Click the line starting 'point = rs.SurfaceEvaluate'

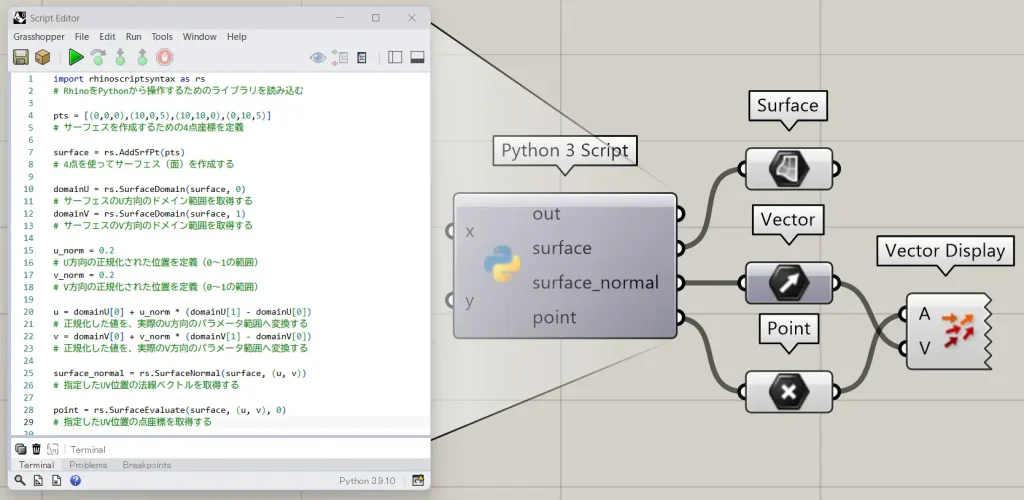coord(170,410)
